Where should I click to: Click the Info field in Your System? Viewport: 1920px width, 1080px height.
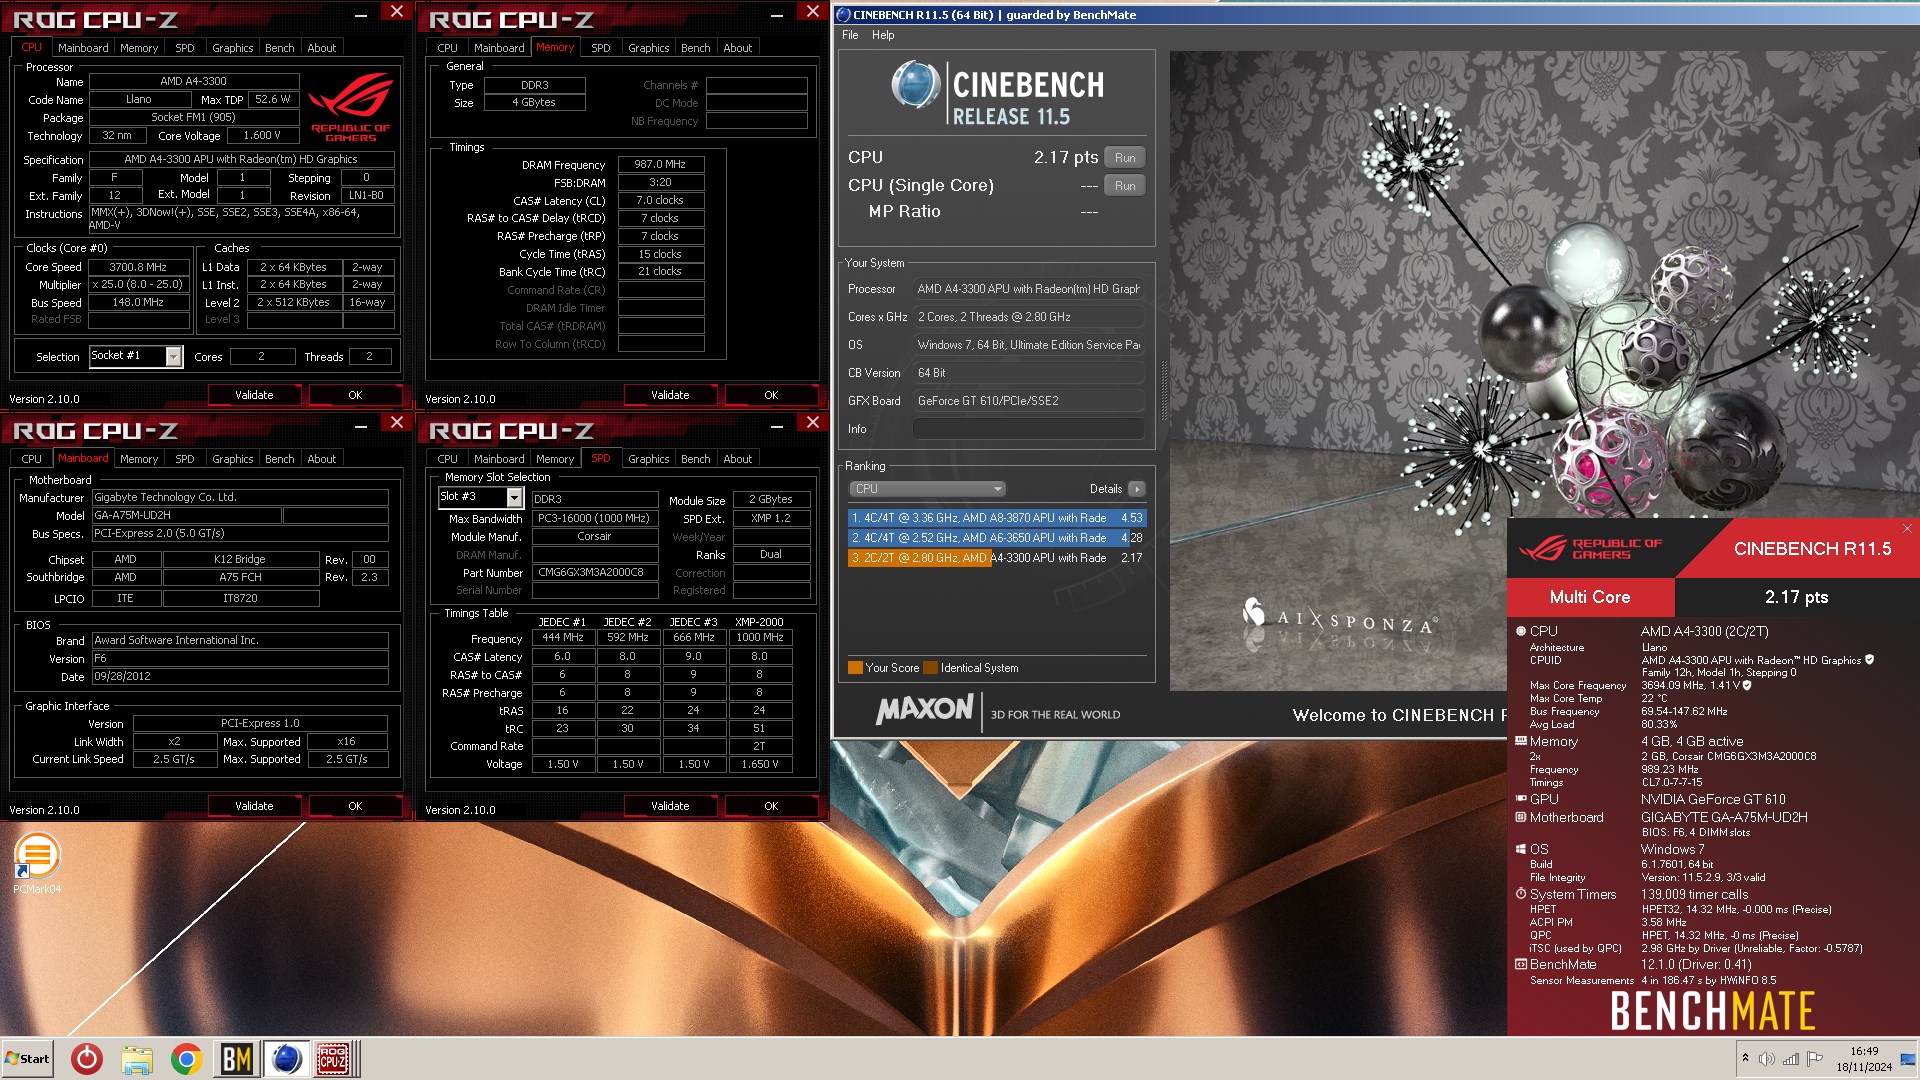pyautogui.click(x=1029, y=429)
